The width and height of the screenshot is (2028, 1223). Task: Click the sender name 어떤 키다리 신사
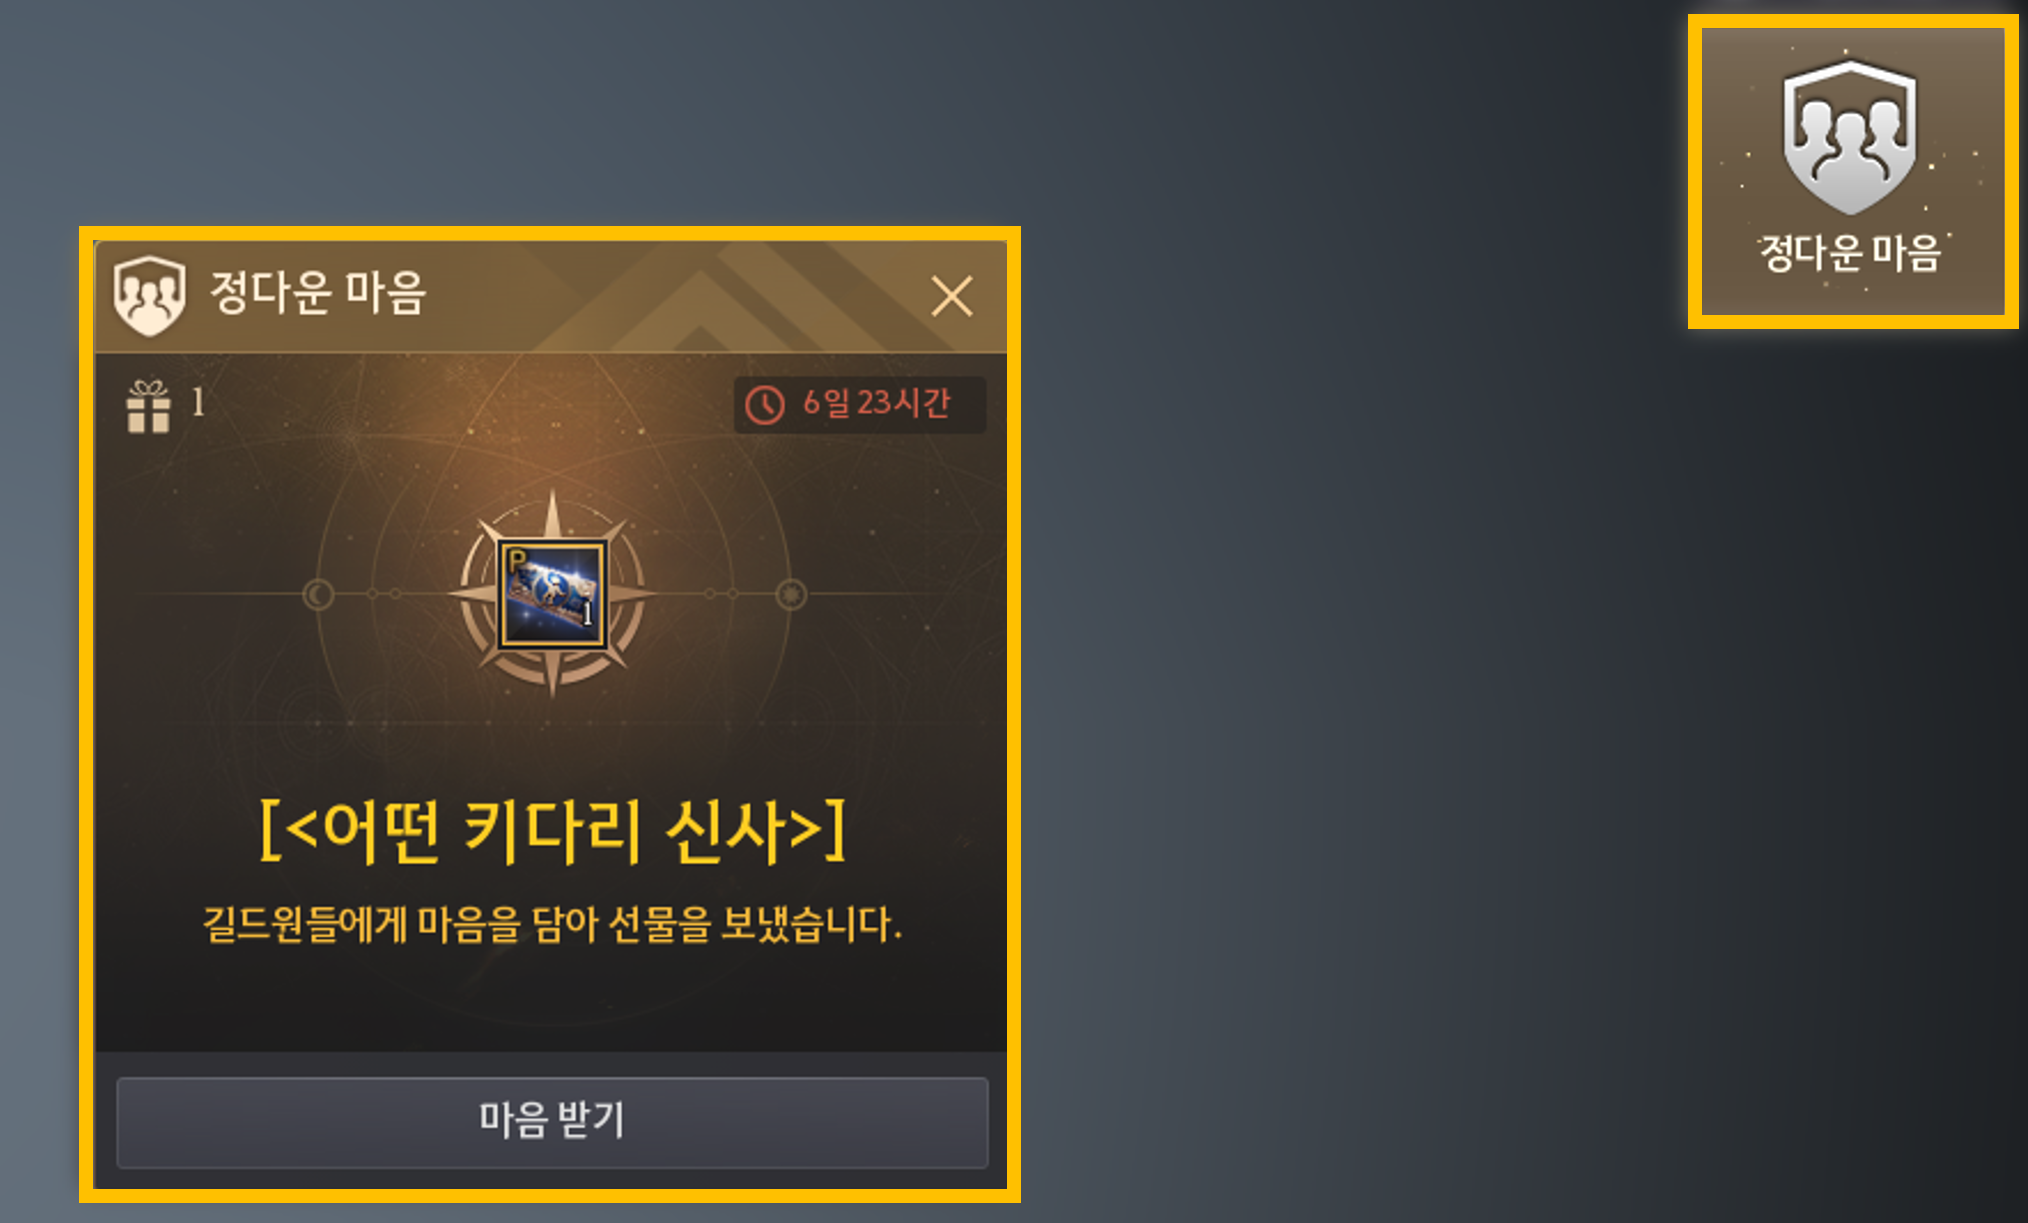pos(552,831)
